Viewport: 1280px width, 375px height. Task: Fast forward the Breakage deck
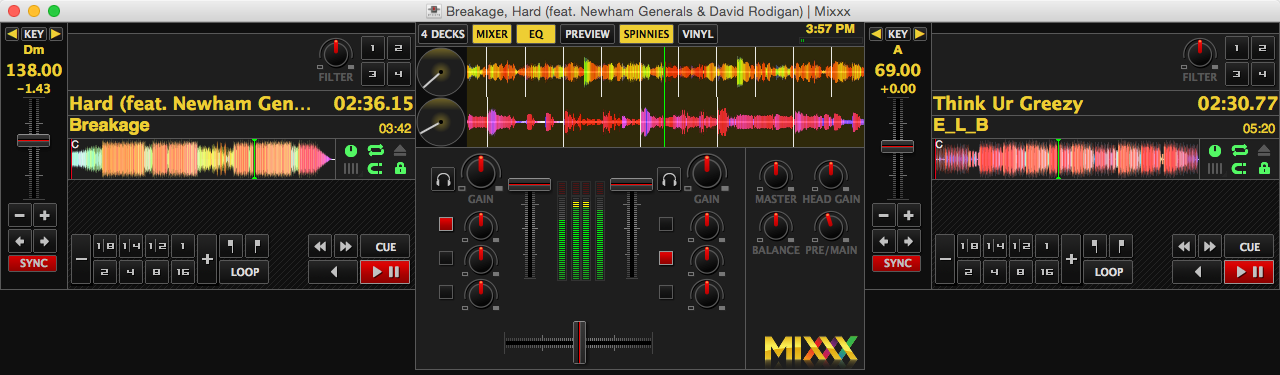click(x=345, y=246)
